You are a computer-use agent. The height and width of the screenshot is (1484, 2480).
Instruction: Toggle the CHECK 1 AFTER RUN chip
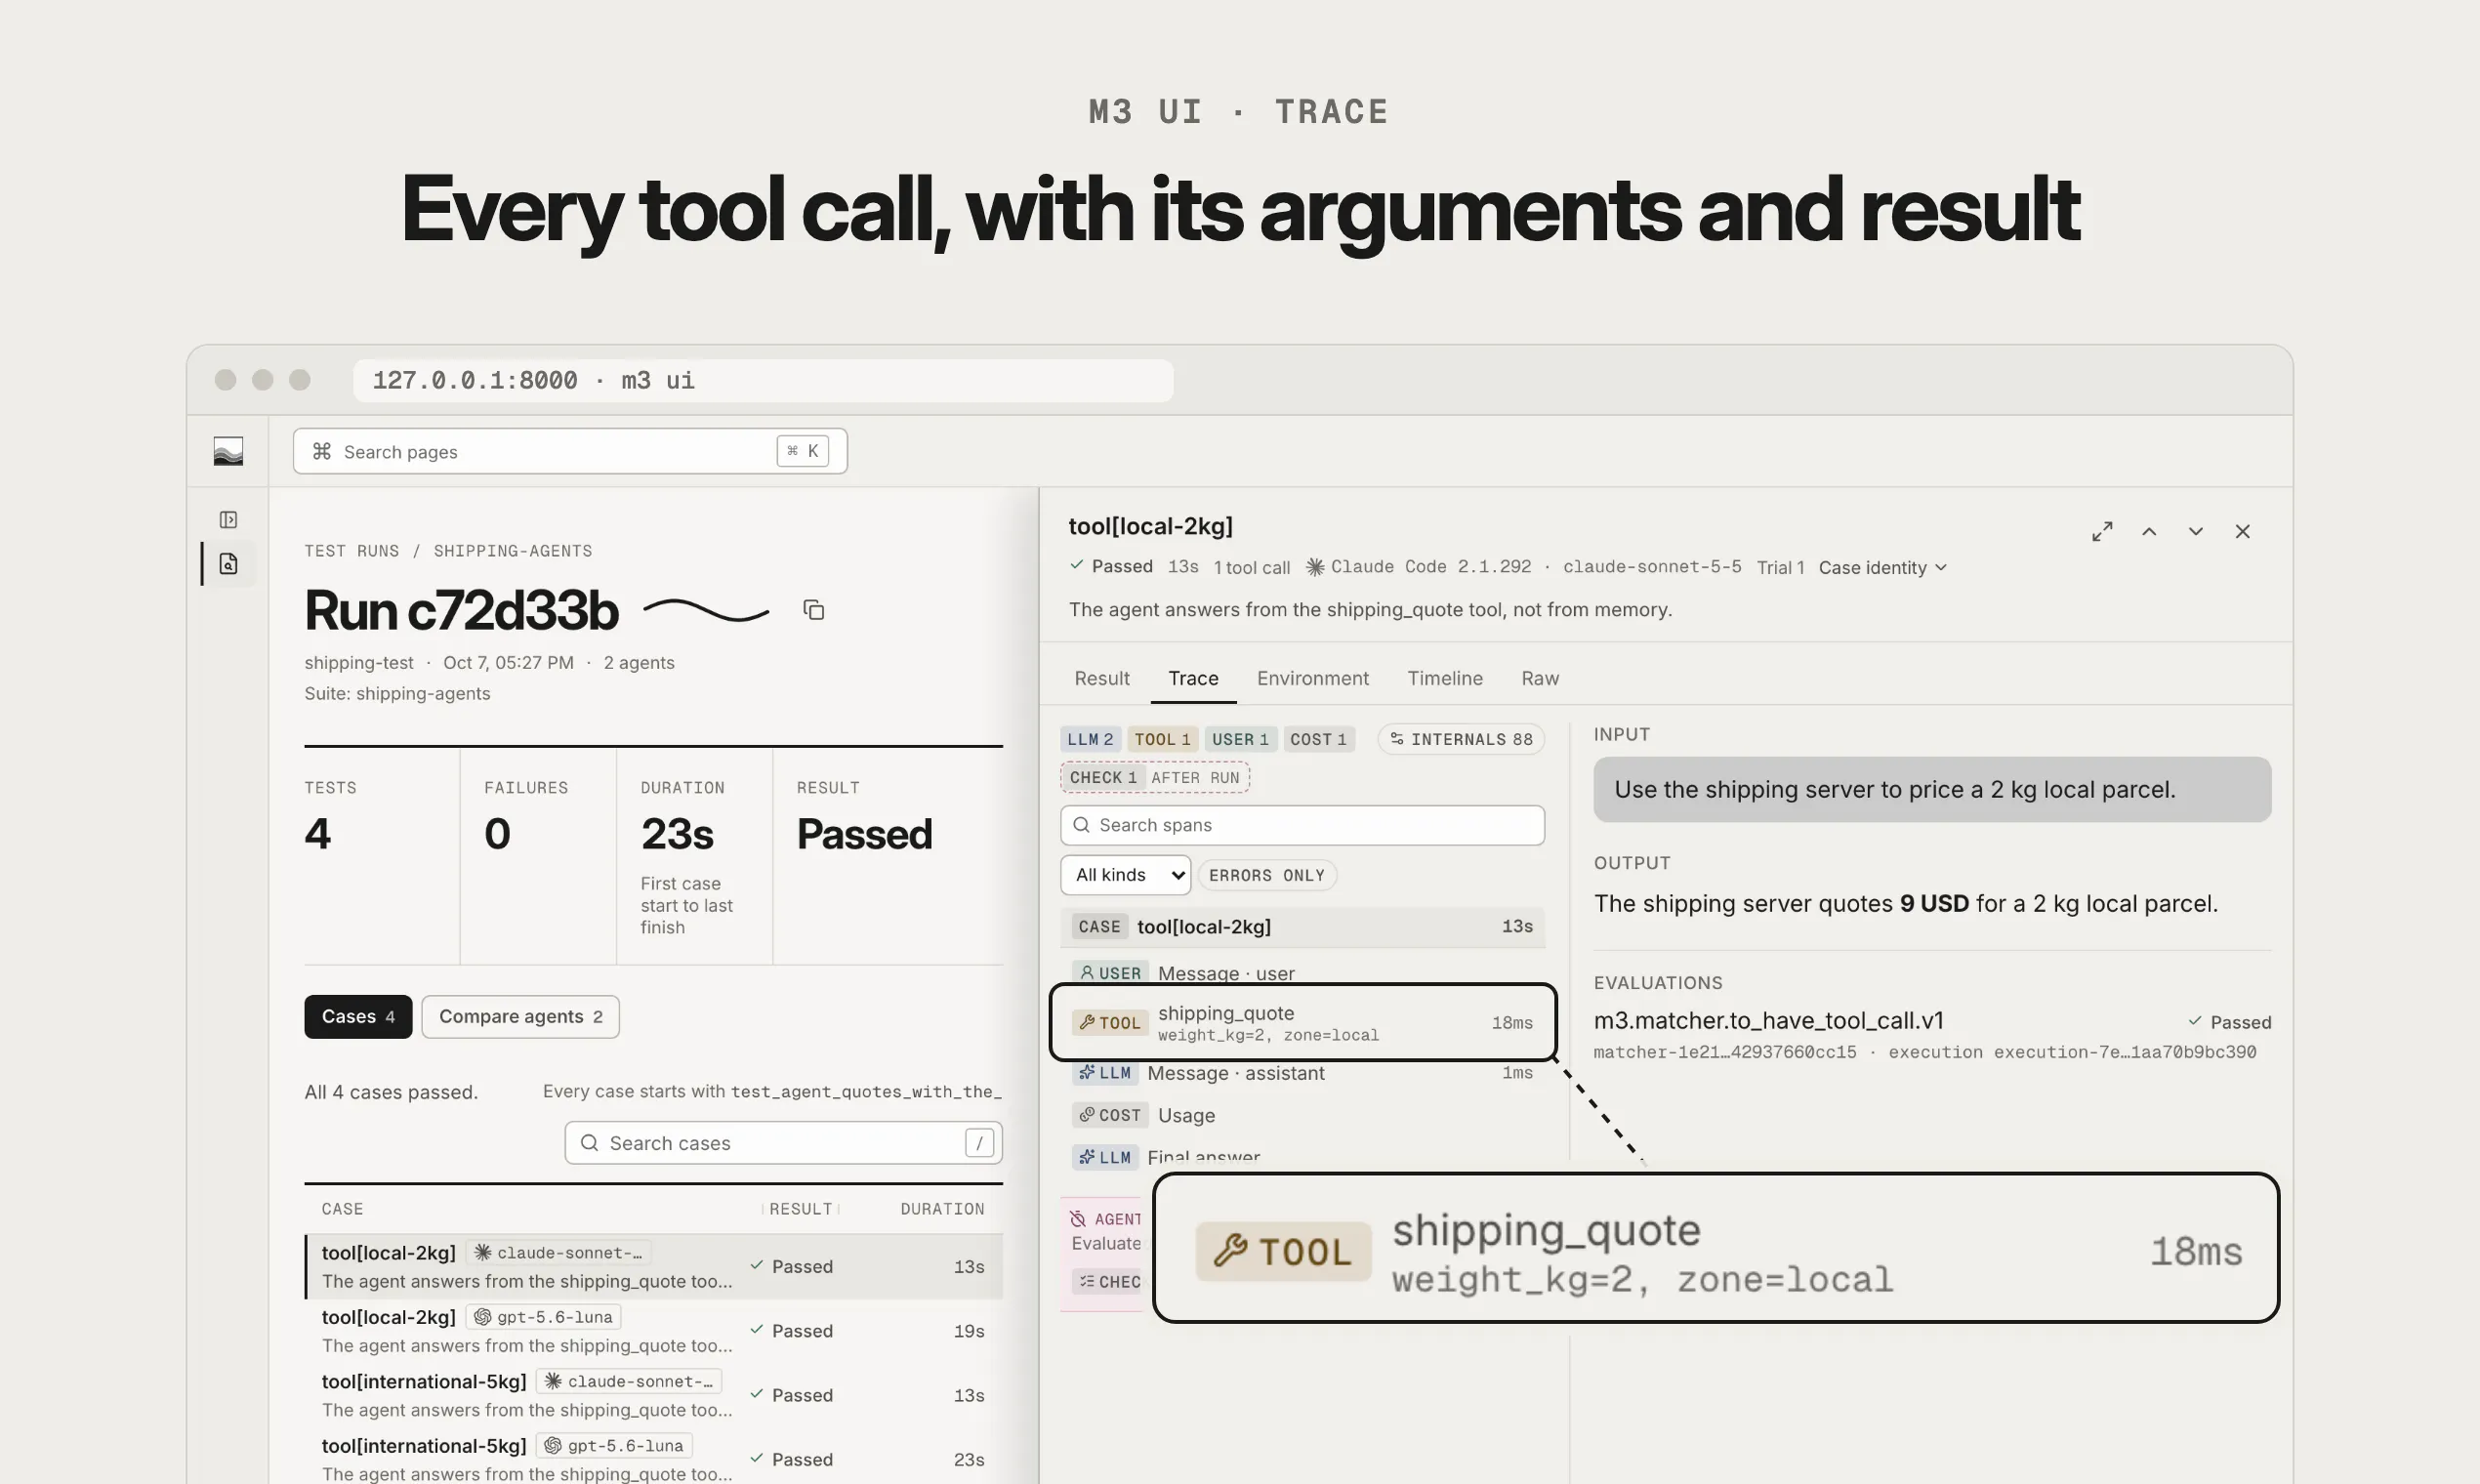pos(1155,777)
